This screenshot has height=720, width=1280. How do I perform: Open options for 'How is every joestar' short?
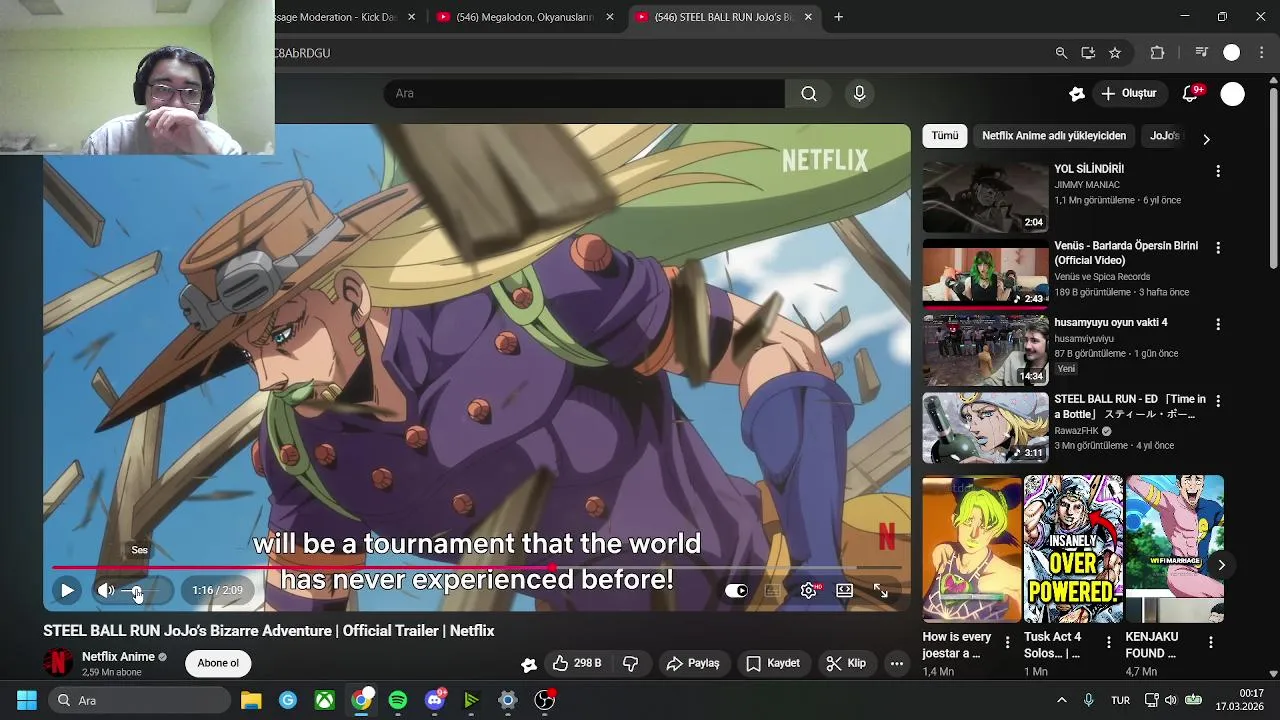(1007, 643)
